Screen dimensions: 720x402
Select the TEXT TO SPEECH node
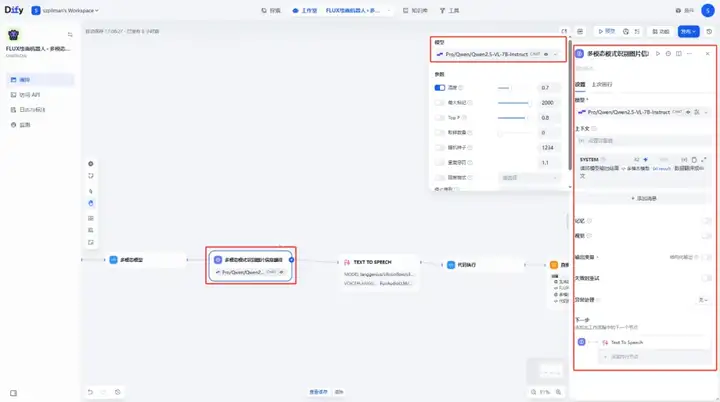tap(379, 272)
